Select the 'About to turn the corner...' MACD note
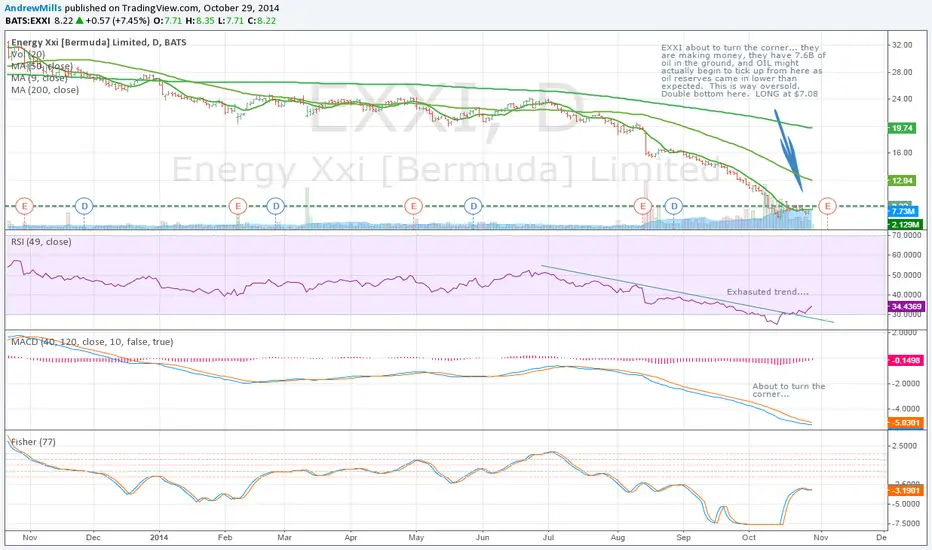The image size is (932, 550). tap(789, 390)
